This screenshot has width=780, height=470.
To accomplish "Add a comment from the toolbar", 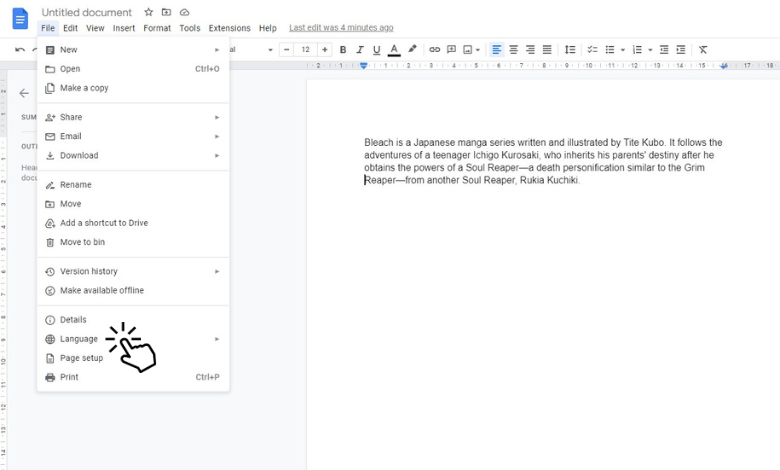I will pyautogui.click(x=451, y=50).
